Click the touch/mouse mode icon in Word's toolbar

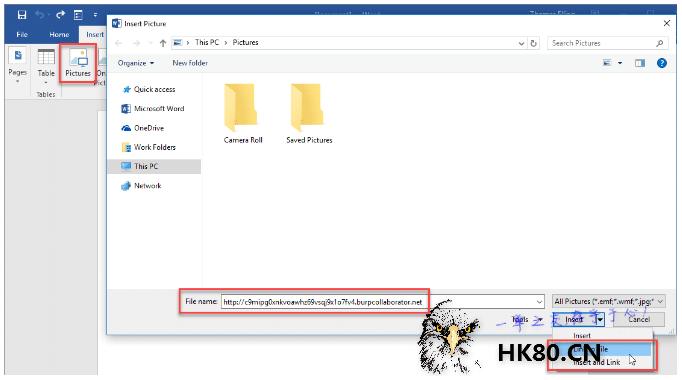click(78, 15)
